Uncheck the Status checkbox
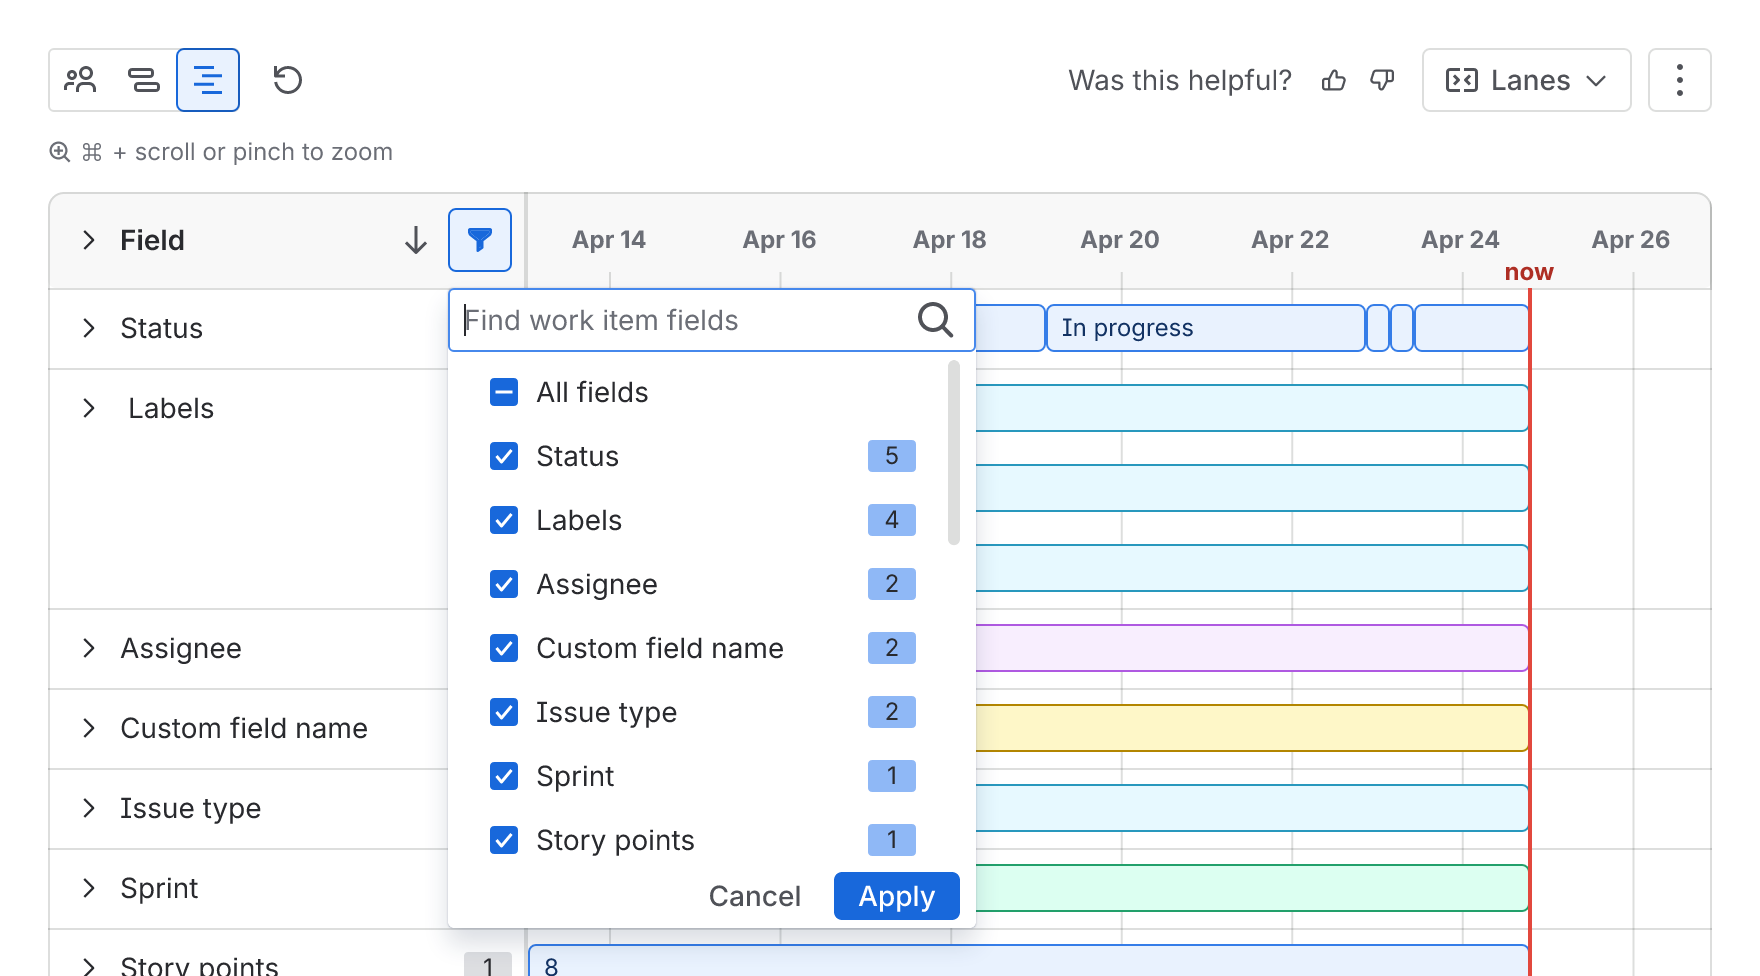This screenshot has width=1760, height=976. [504, 456]
